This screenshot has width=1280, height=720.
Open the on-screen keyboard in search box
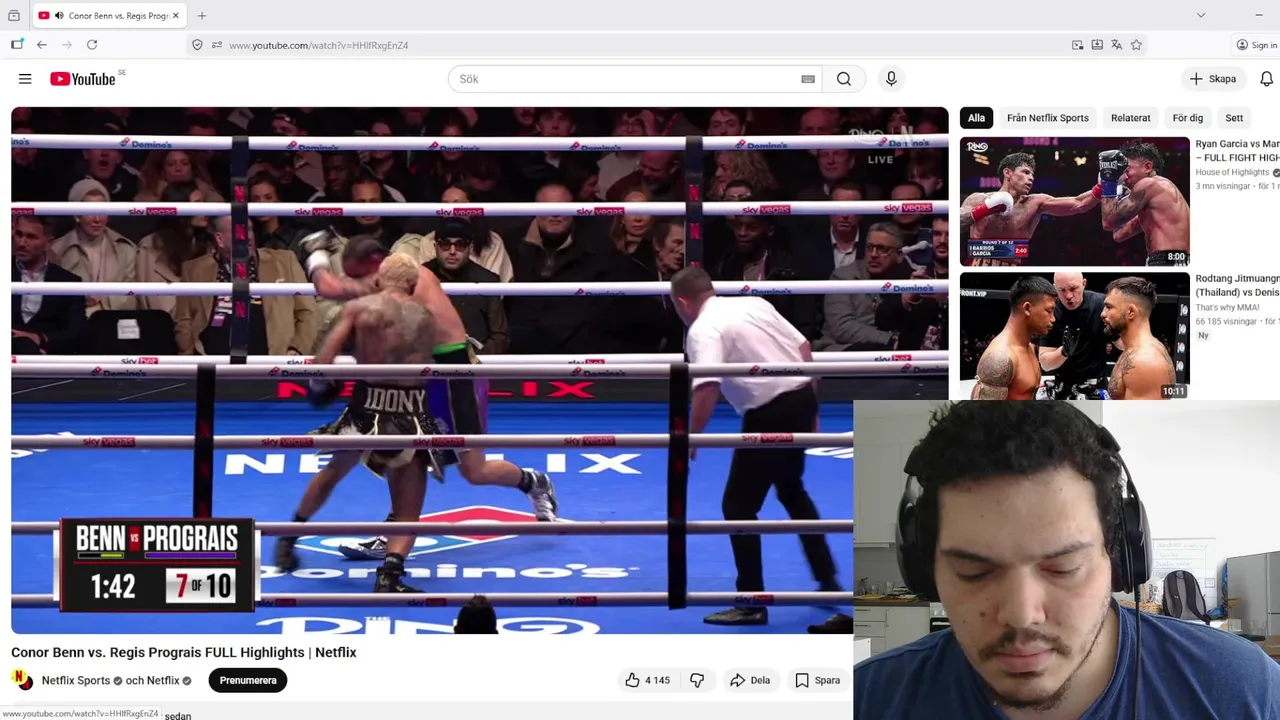(x=808, y=79)
